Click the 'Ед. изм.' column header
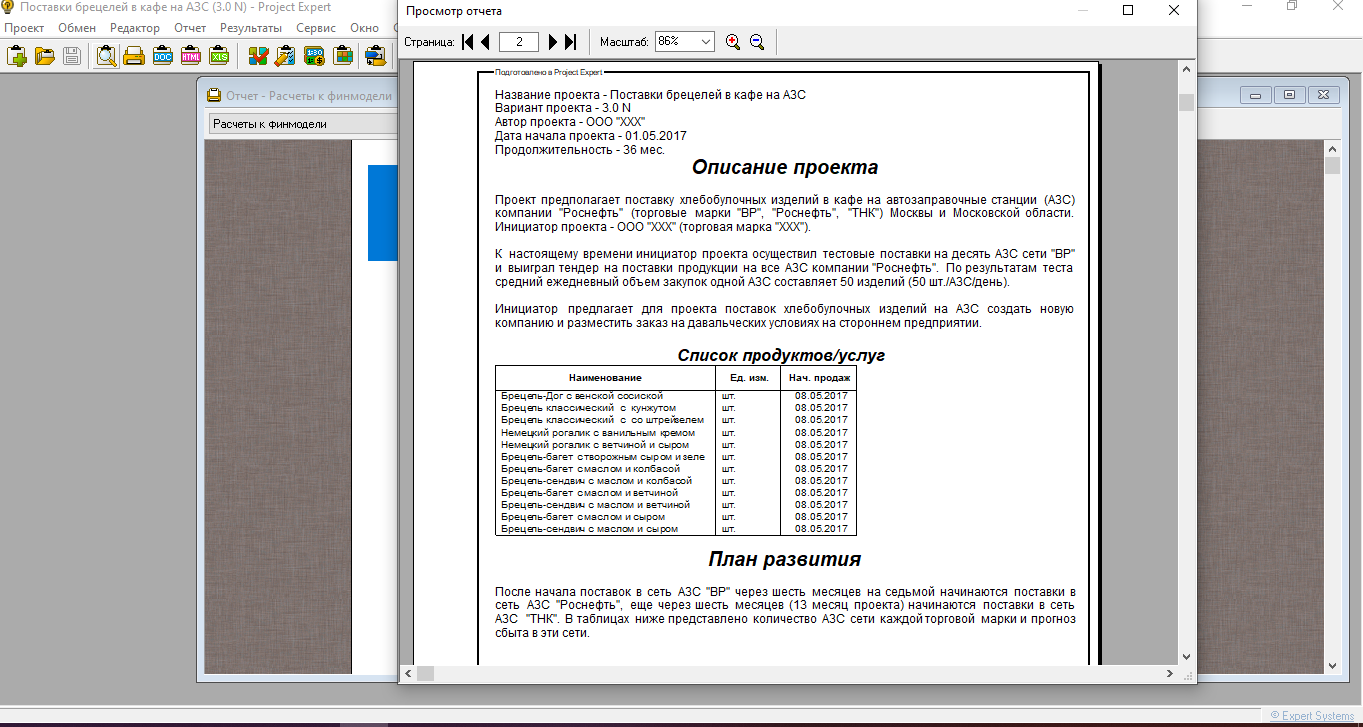 pos(747,378)
